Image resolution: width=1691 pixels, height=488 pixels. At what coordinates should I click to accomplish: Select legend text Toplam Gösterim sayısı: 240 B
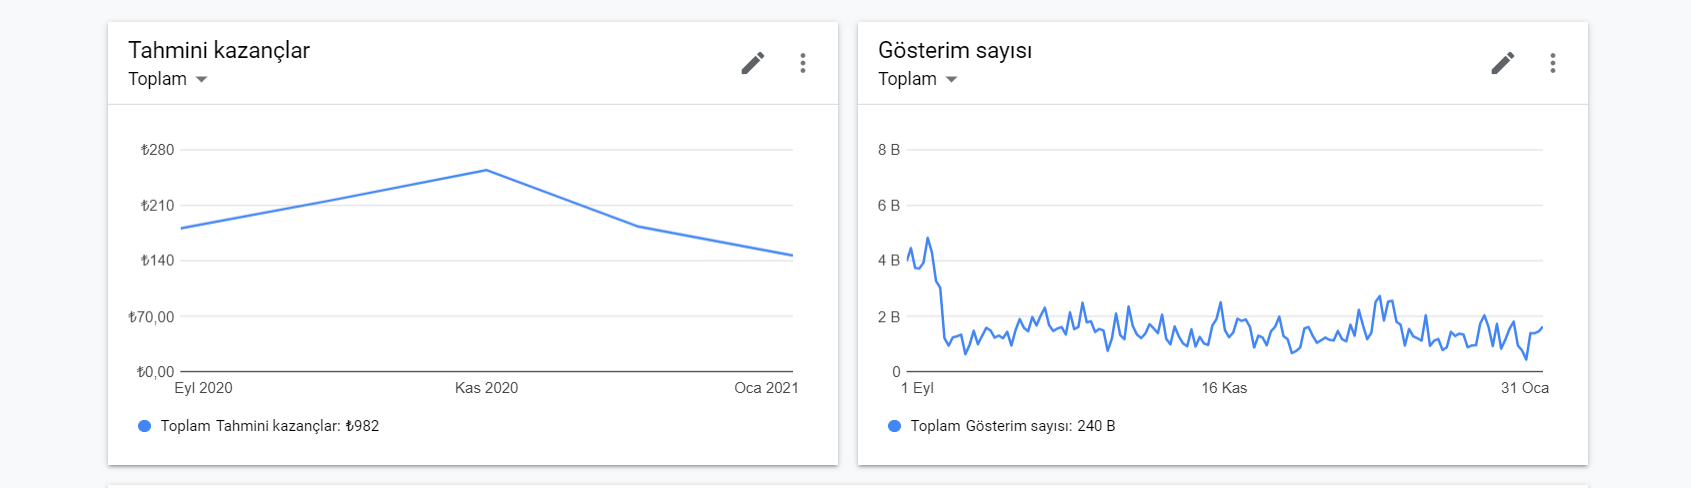(x=1013, y=426)
